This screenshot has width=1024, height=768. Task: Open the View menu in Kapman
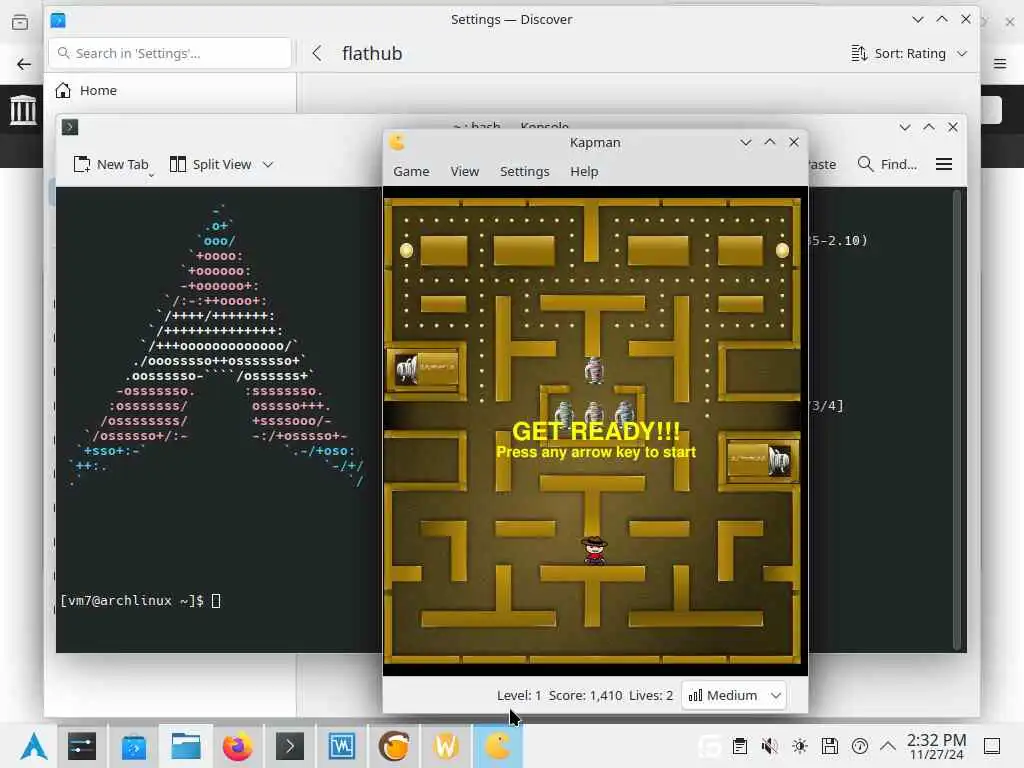(464, 171)
